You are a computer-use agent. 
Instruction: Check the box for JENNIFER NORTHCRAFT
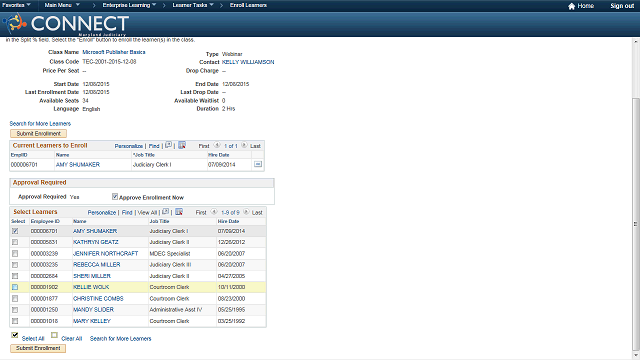[15, 253]
